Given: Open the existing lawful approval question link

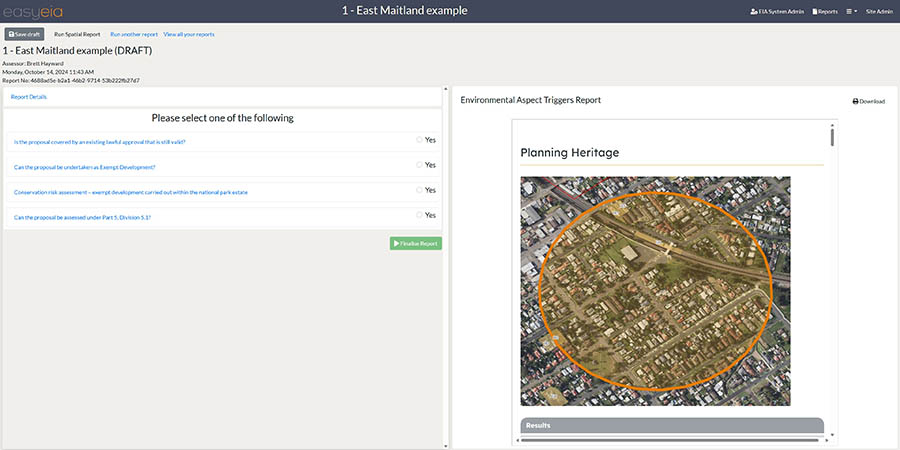Looking at the screenshot, I should (x=99, y=142).
